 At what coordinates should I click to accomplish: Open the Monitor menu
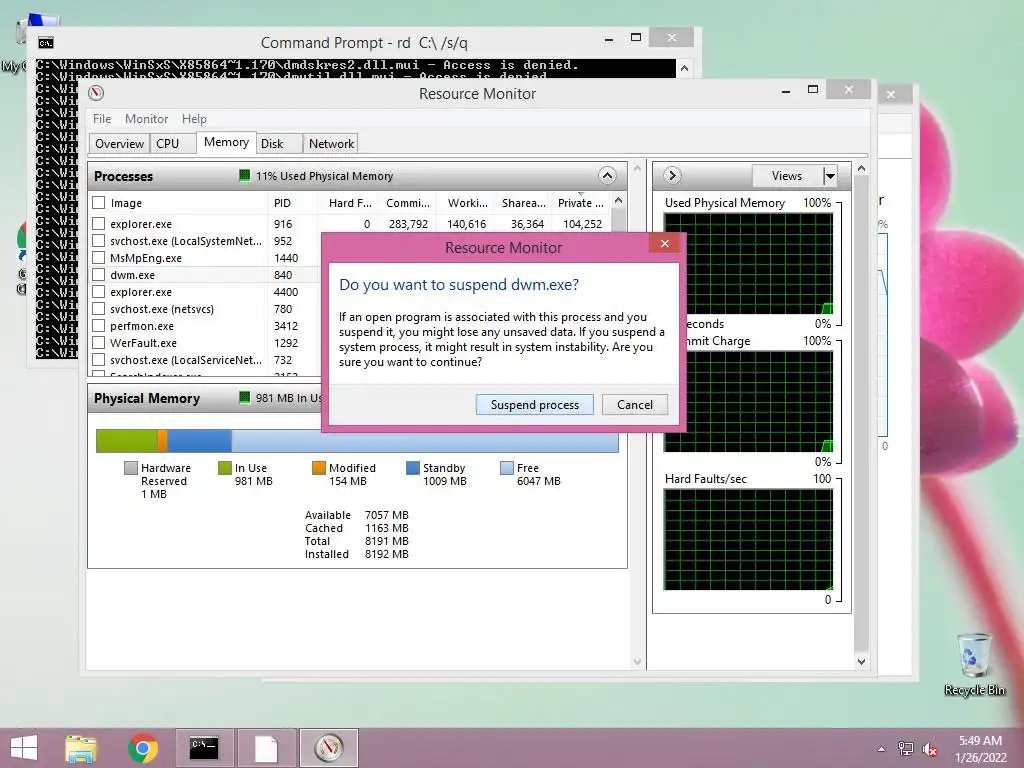(146, 119)
